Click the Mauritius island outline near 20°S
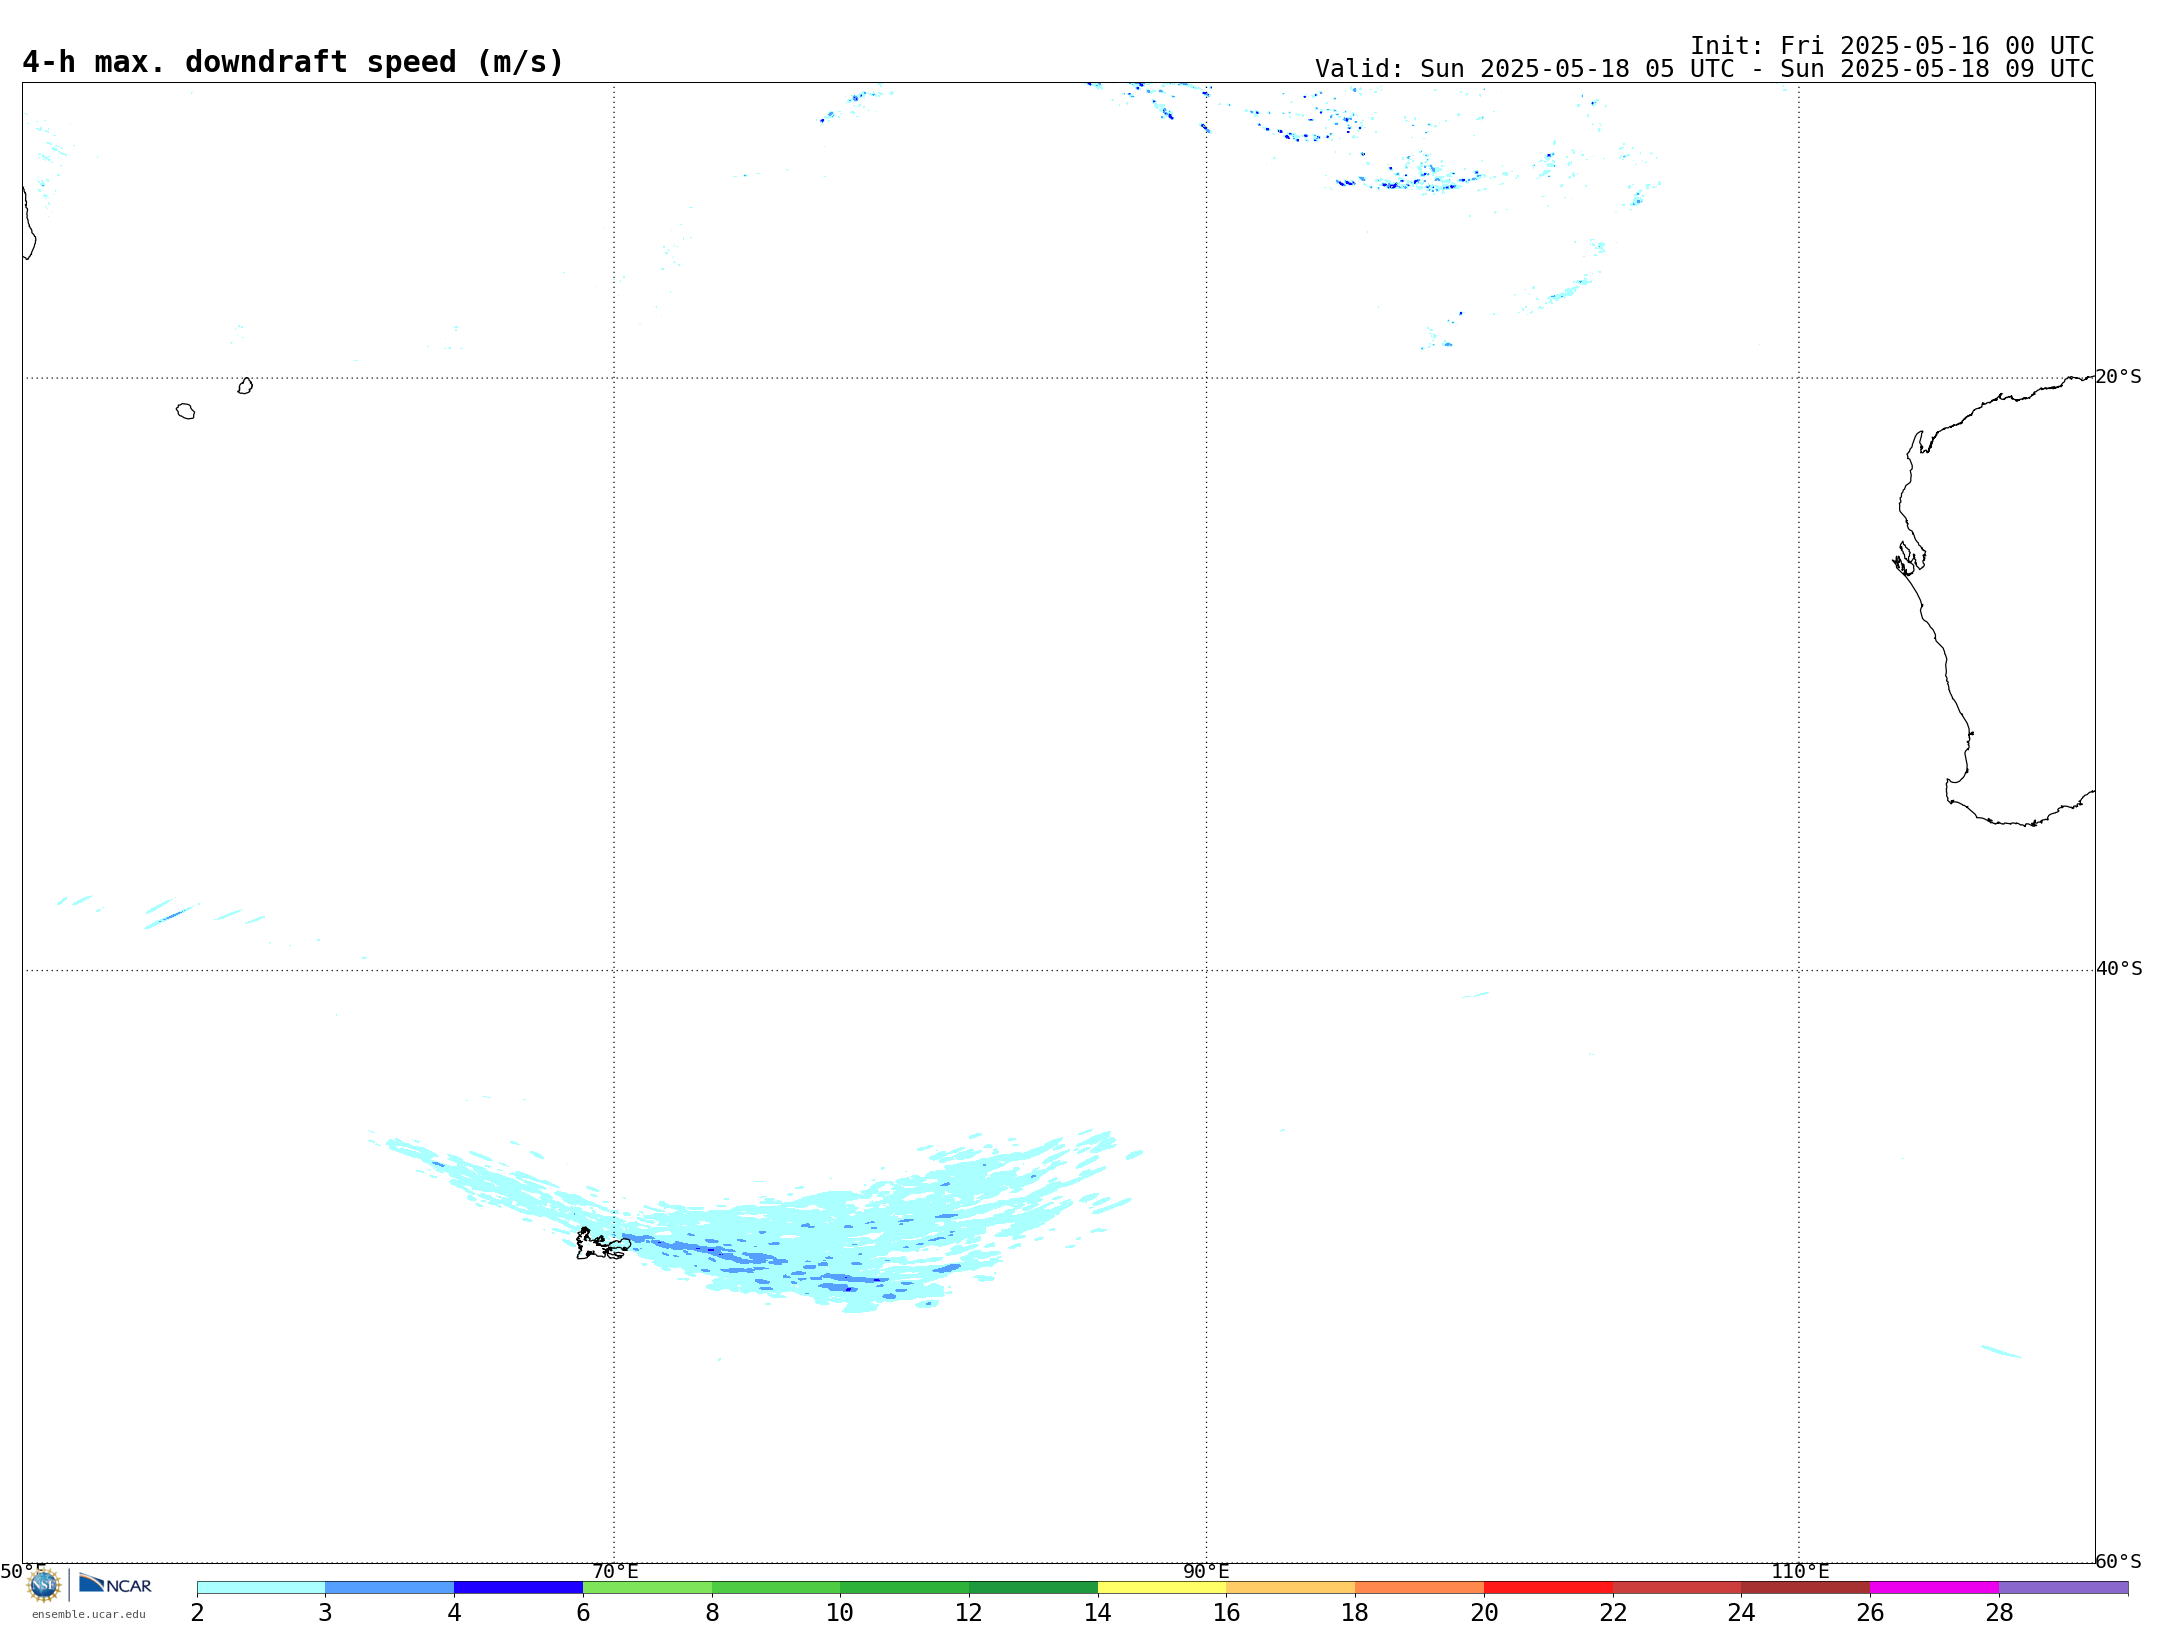The width and height of the screenshot is (2160, 1626). (245, 386)
